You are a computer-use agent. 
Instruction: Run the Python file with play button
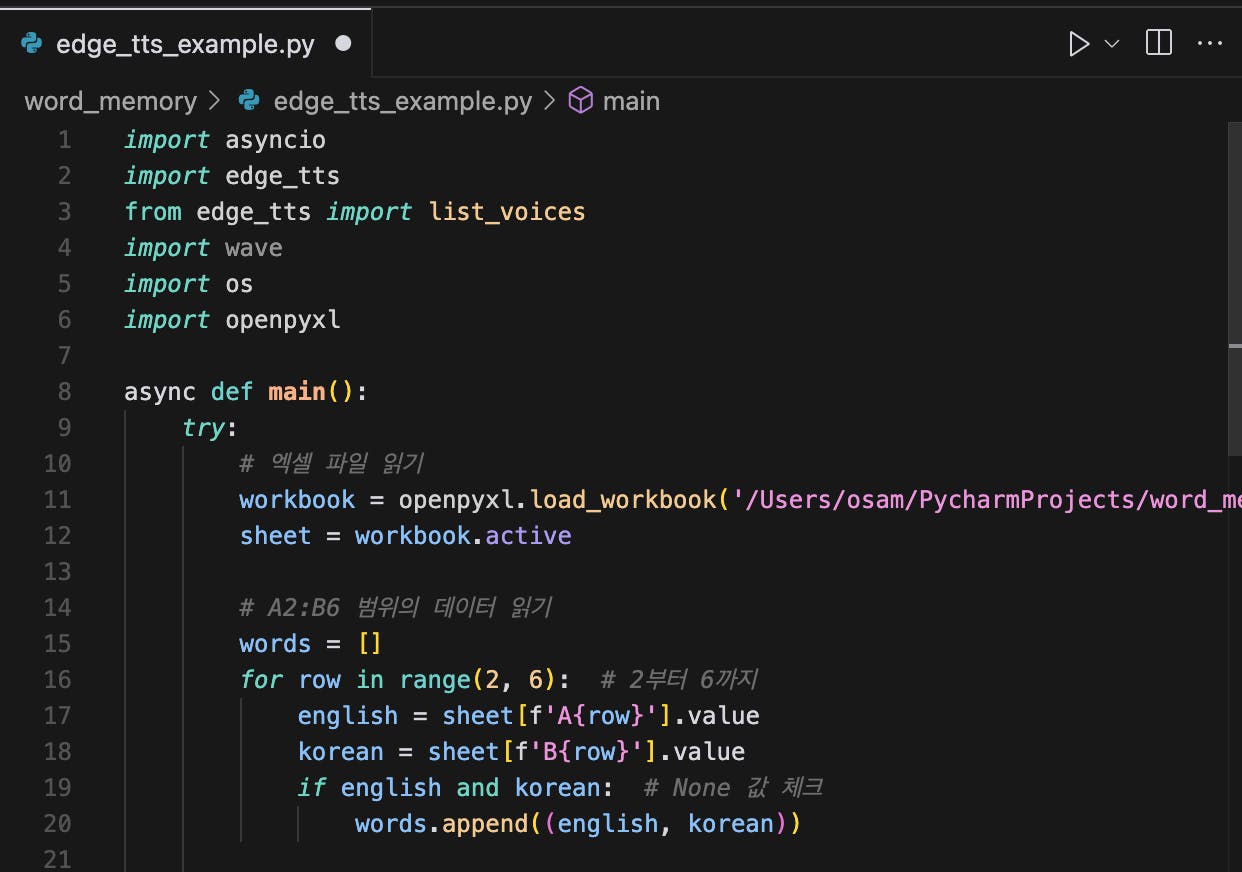tap(1079, 44)
